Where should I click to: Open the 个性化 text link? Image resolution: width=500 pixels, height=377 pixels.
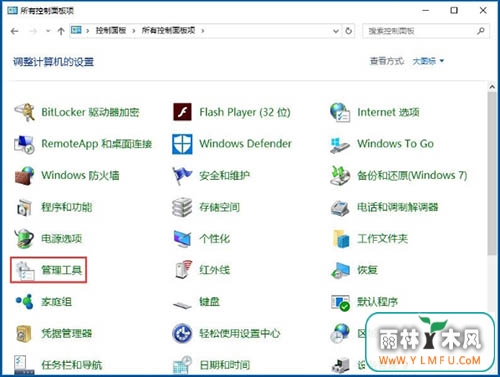click(x=214, y=239)
